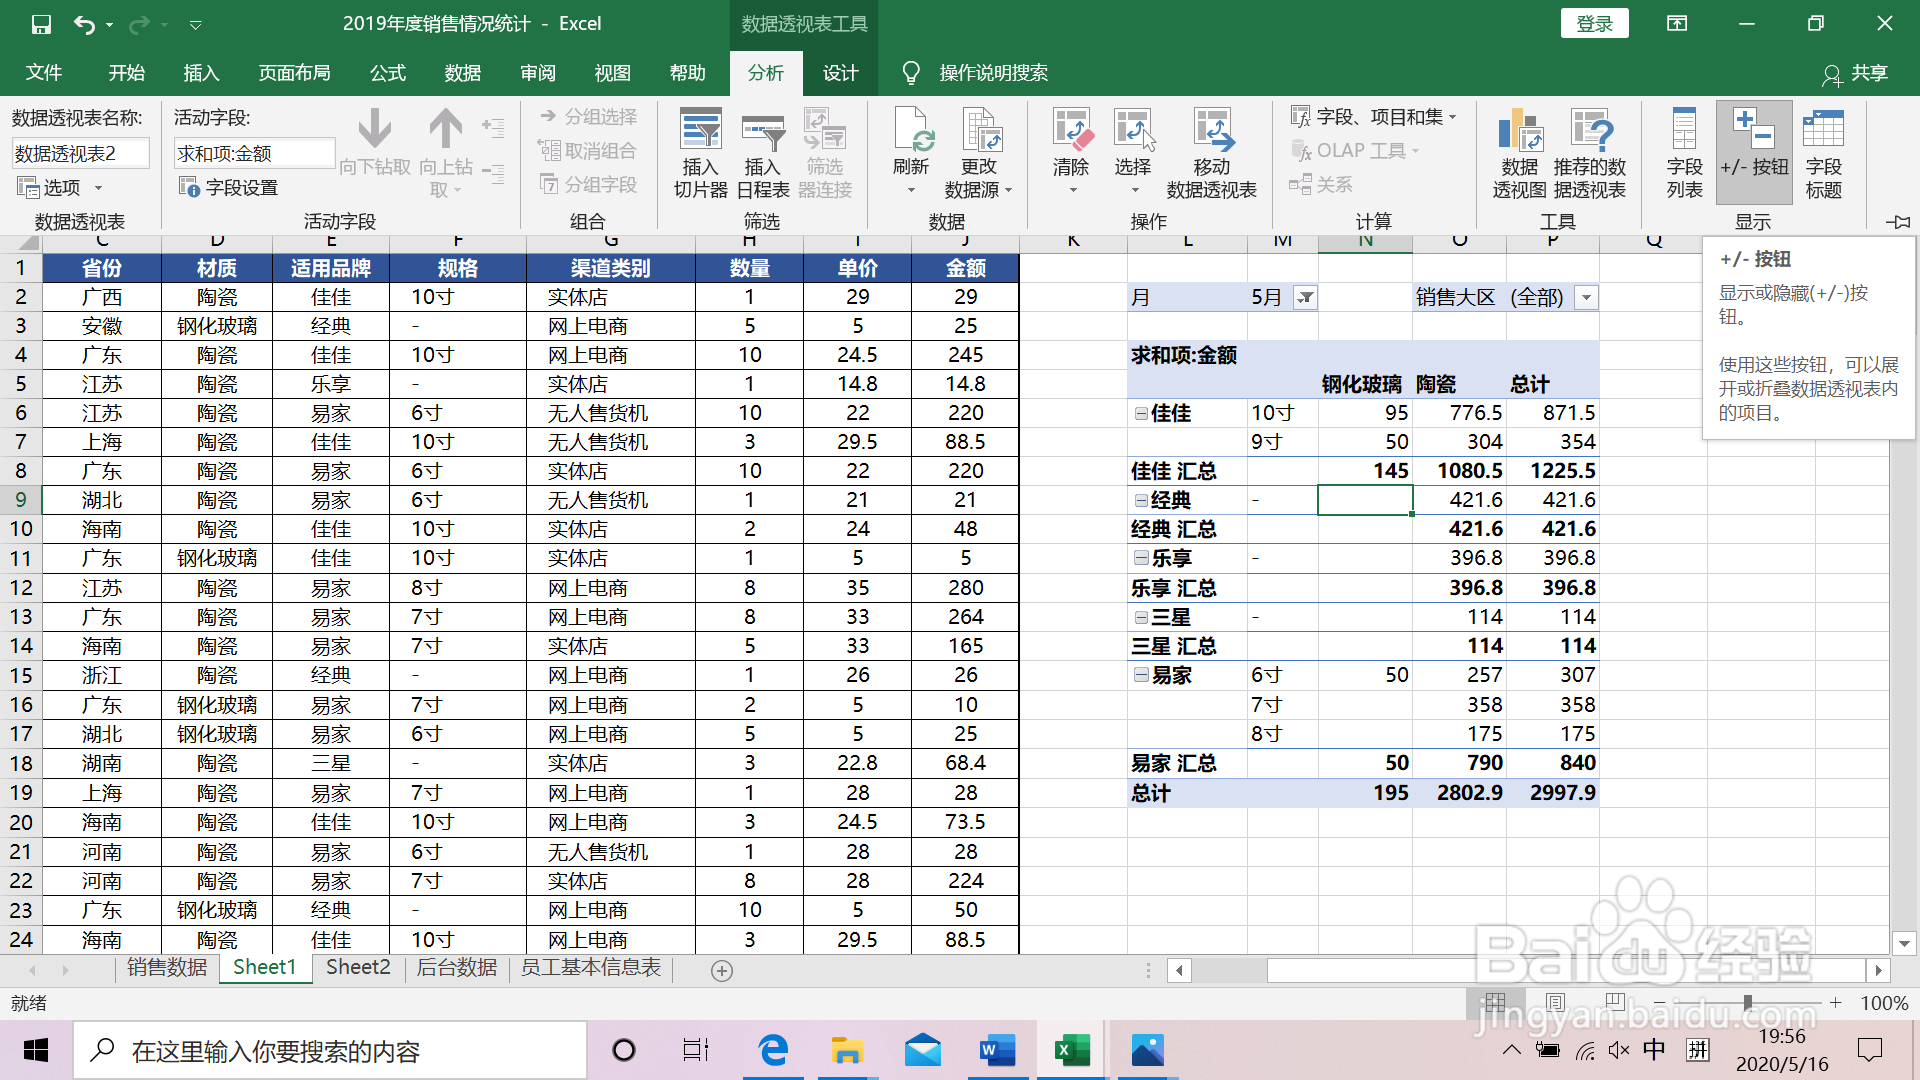Click the Page Layout view status icon
The width and height of the screenshot is (1920, 1080).
[1555, 1002]
